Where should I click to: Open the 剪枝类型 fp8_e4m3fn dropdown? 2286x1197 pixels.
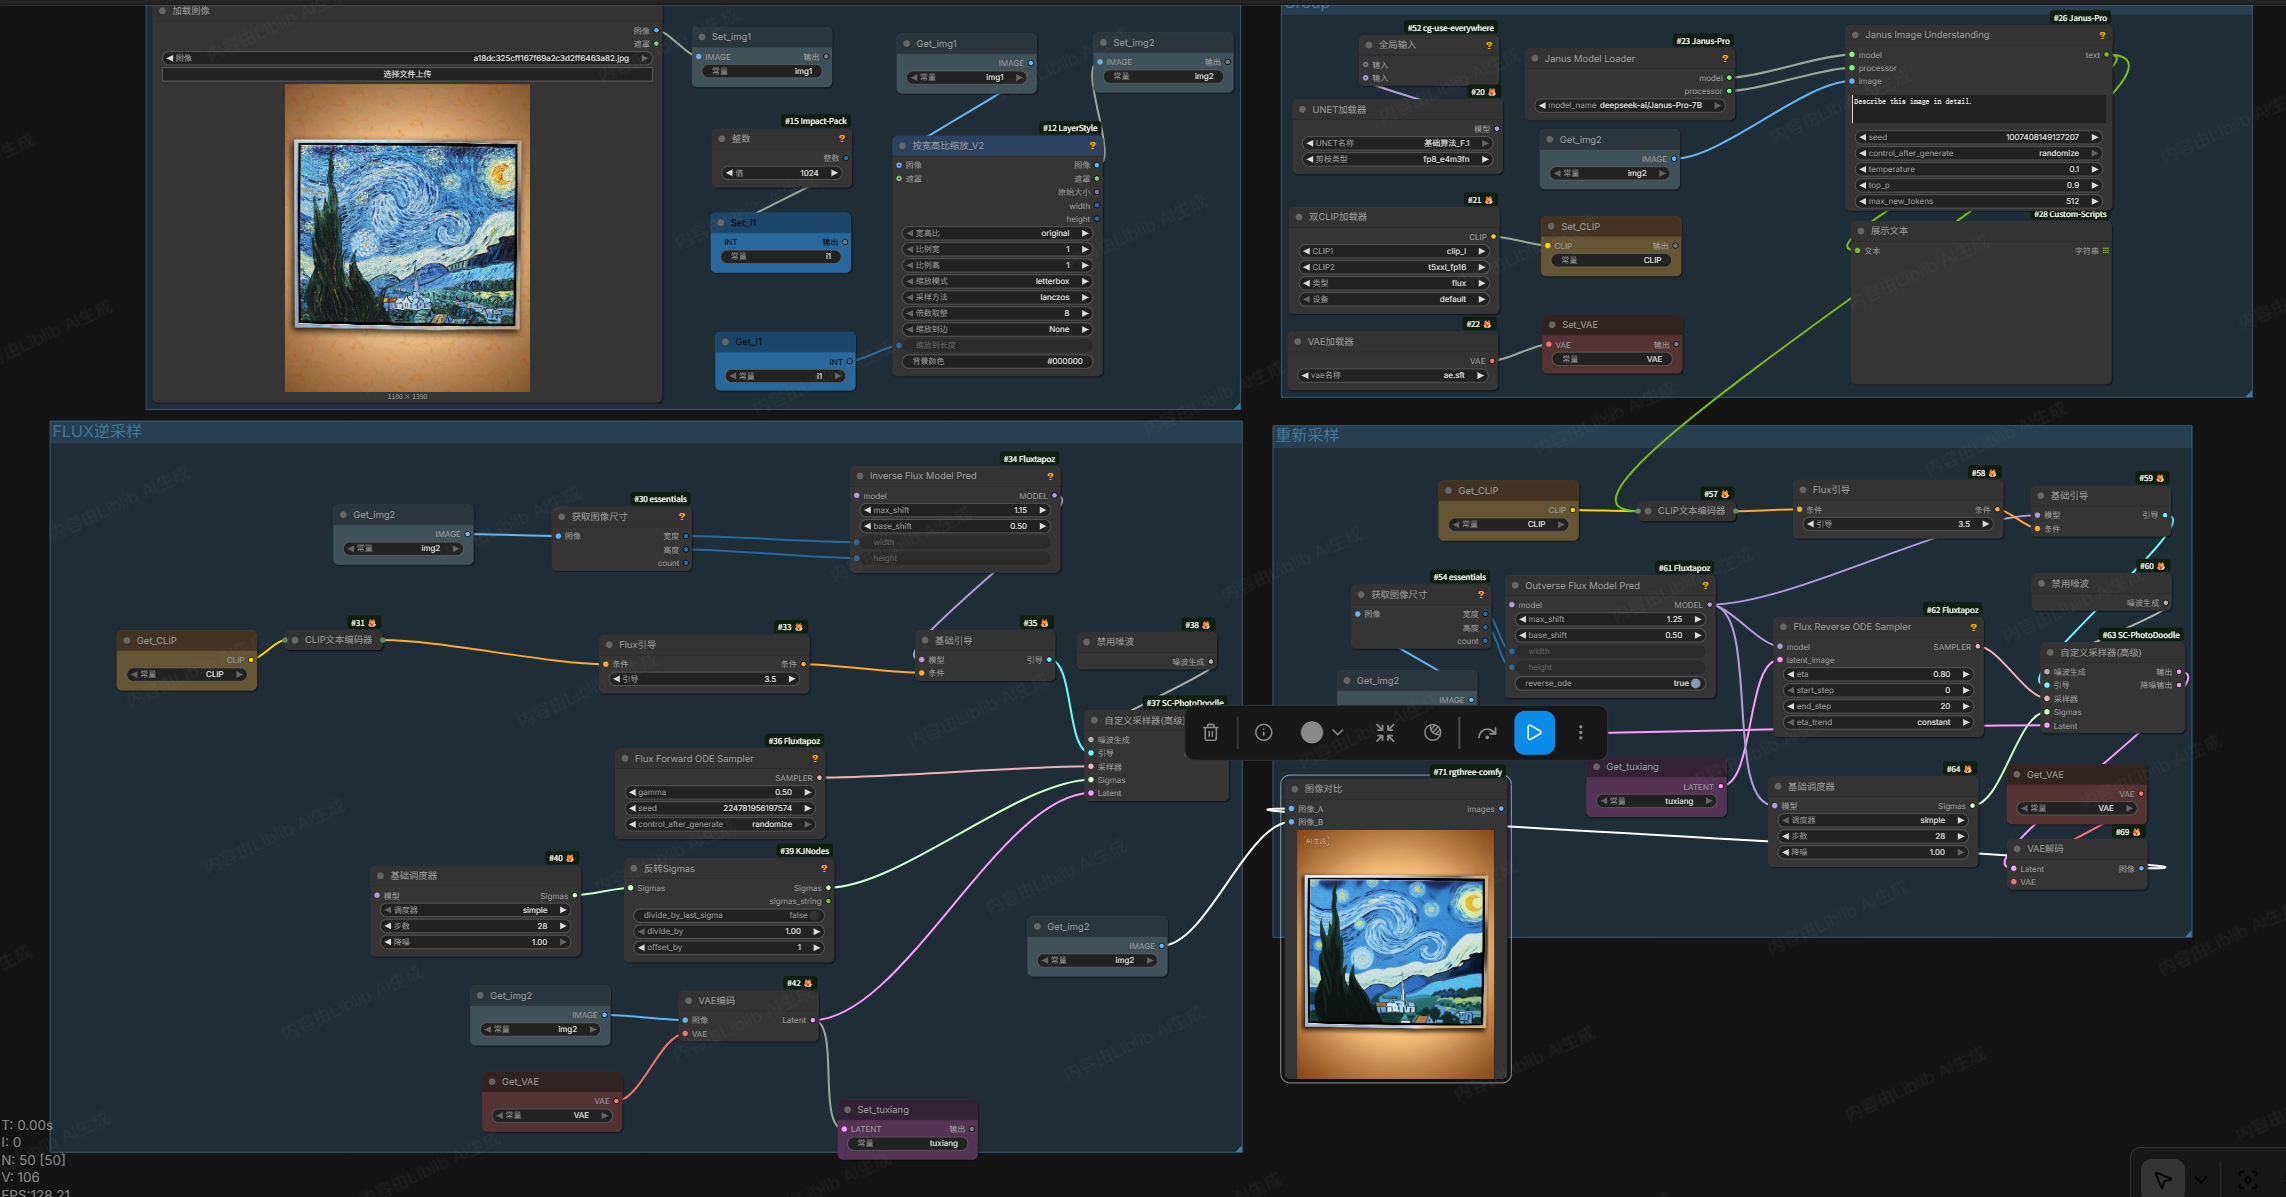[x=1397, y=160]
